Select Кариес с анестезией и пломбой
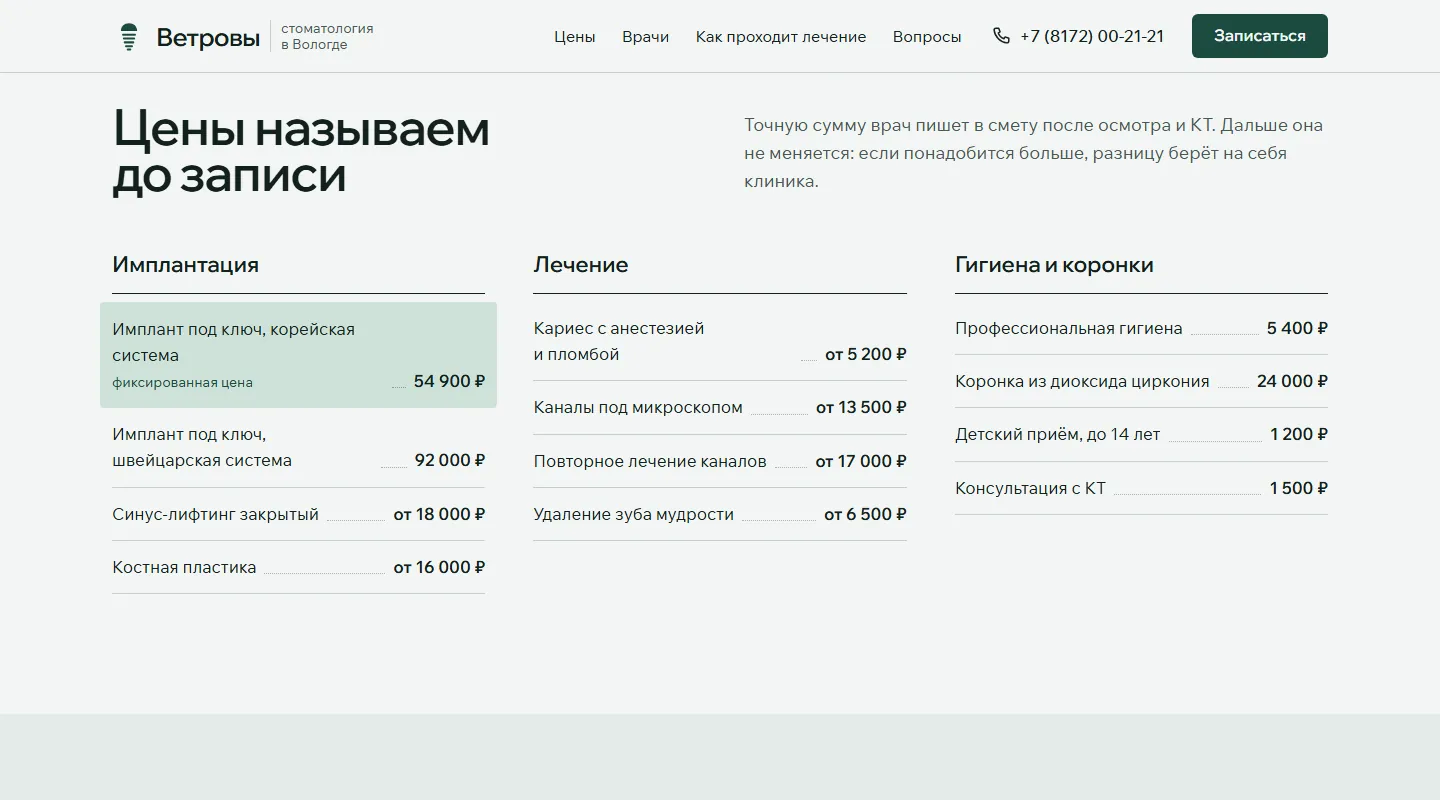Viewport: 1440px width, 800px height. [720, 341]
